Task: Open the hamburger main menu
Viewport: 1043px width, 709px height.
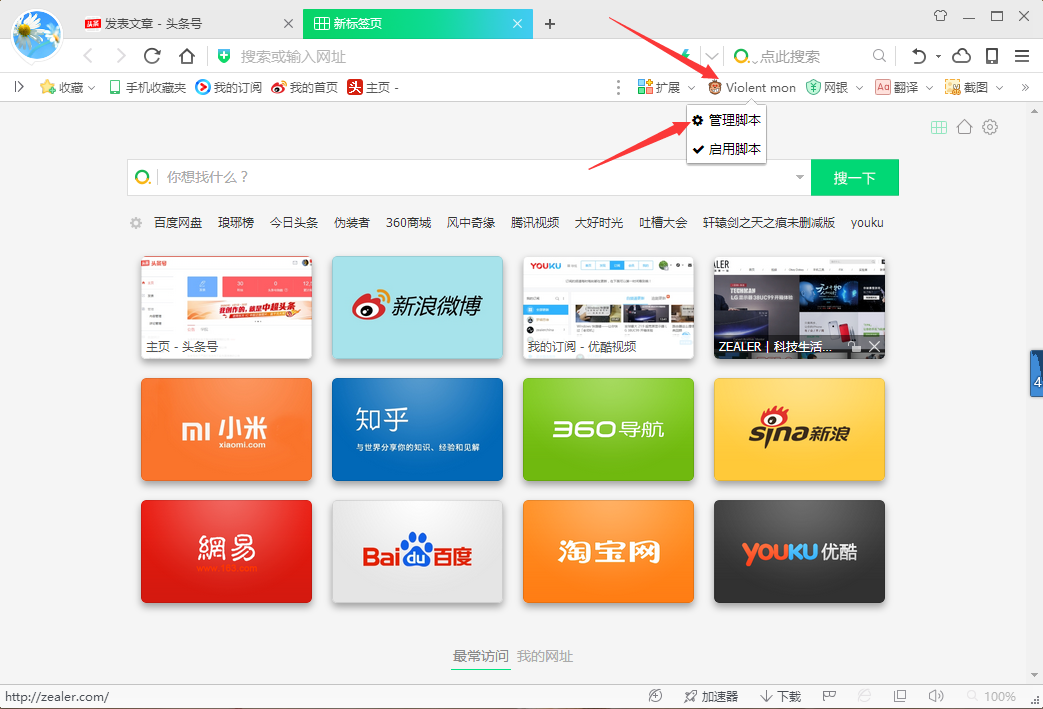Action: coord(1022,56)
